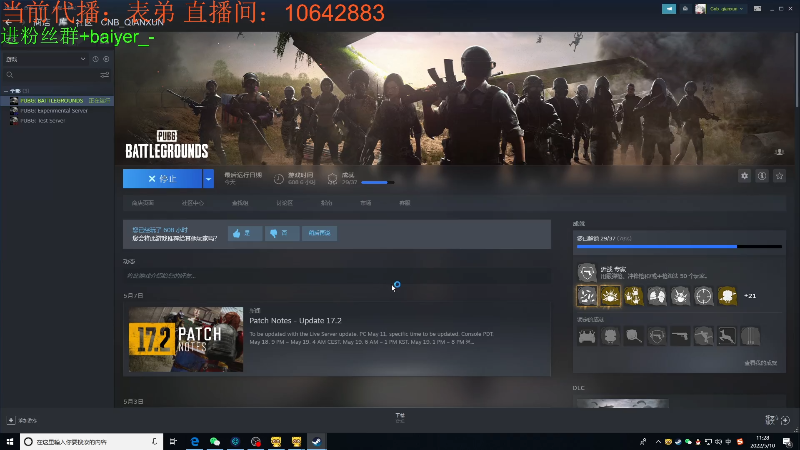Click the locked vehicle achievement icon
Screen dimensions: 800x450
pyautogui.click(x=587, y=336)
